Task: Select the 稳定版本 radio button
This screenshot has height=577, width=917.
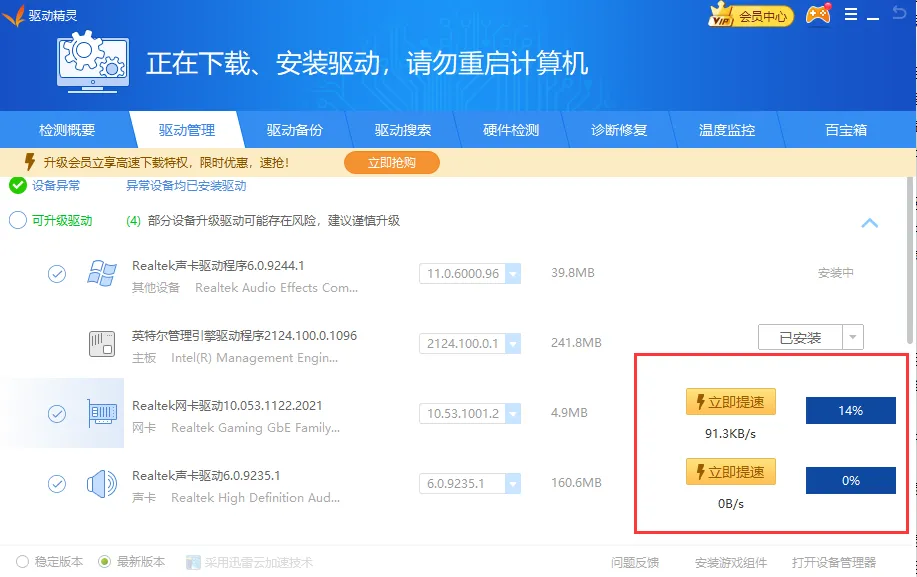Action: tap(22, 562)
